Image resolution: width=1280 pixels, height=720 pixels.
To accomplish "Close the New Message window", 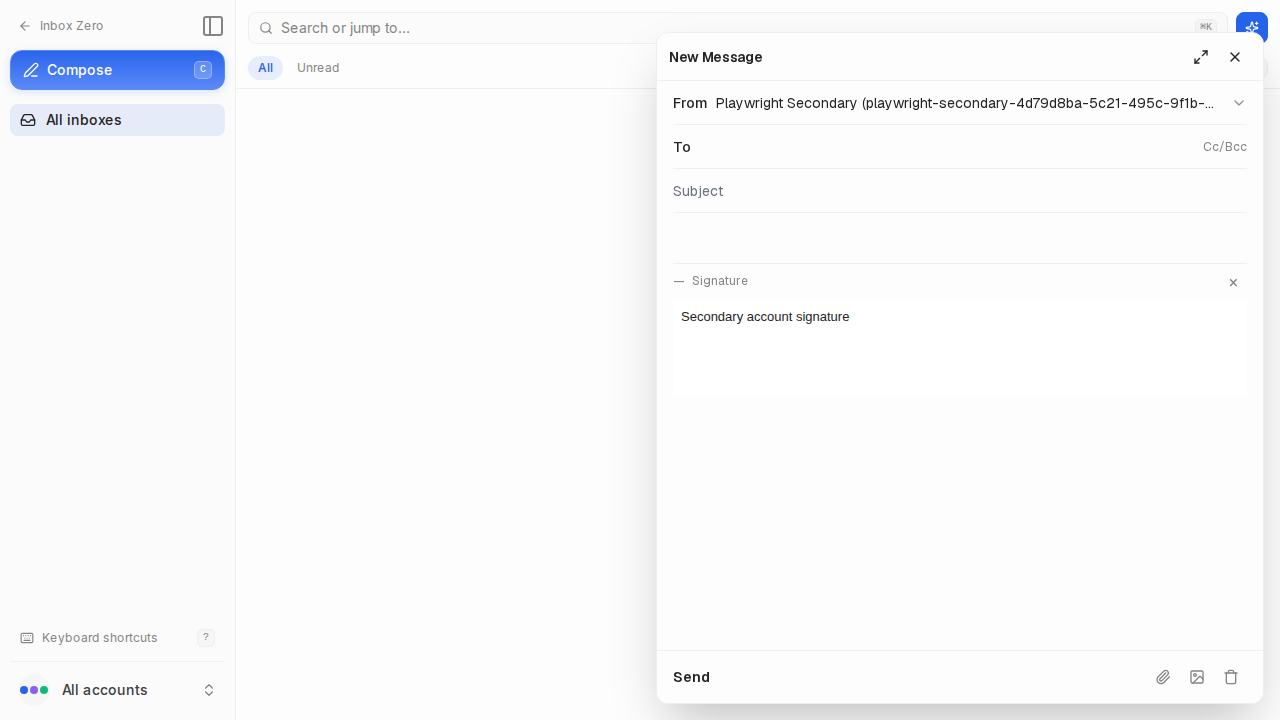I will pos(1235,57).
